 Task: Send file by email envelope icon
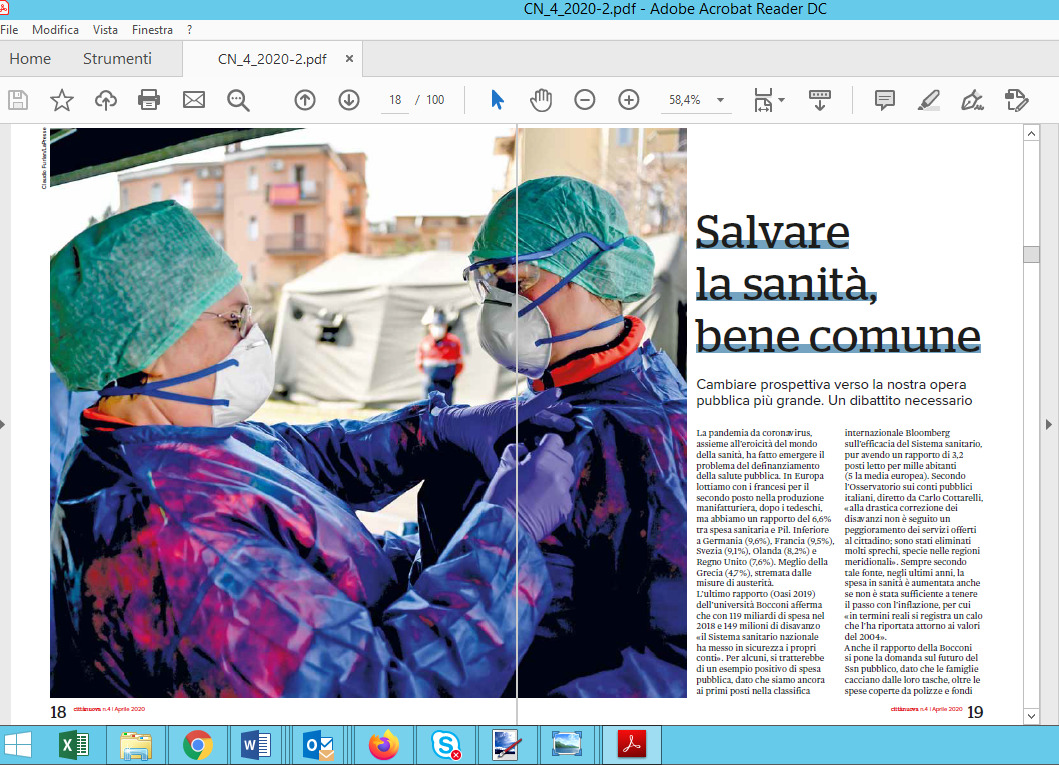[193, 99]
